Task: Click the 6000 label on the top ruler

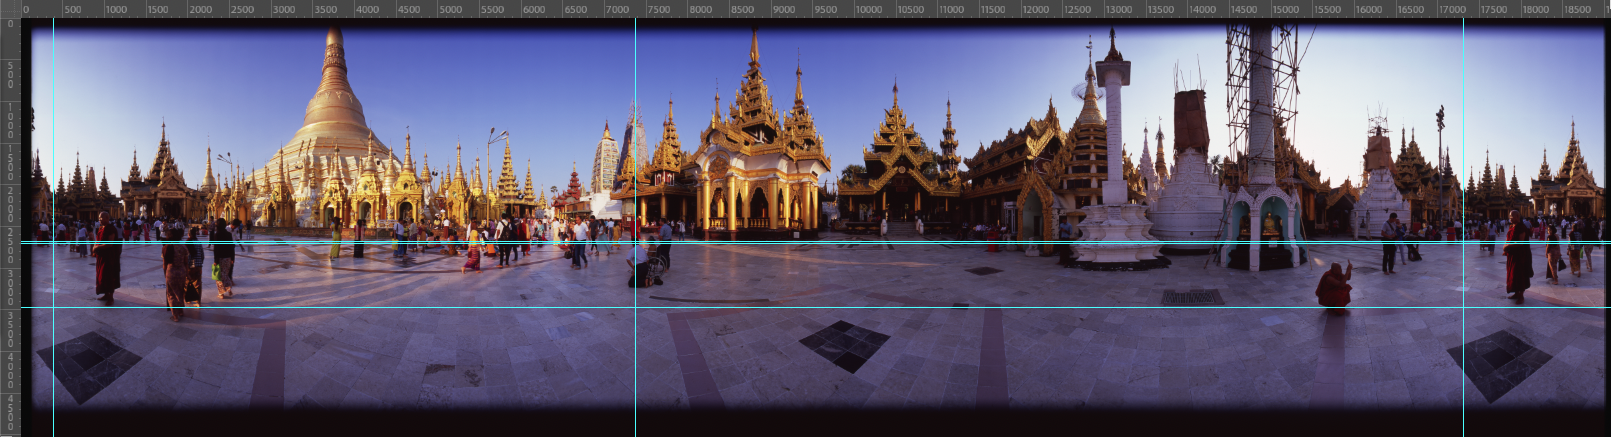Action: point(534,9)
